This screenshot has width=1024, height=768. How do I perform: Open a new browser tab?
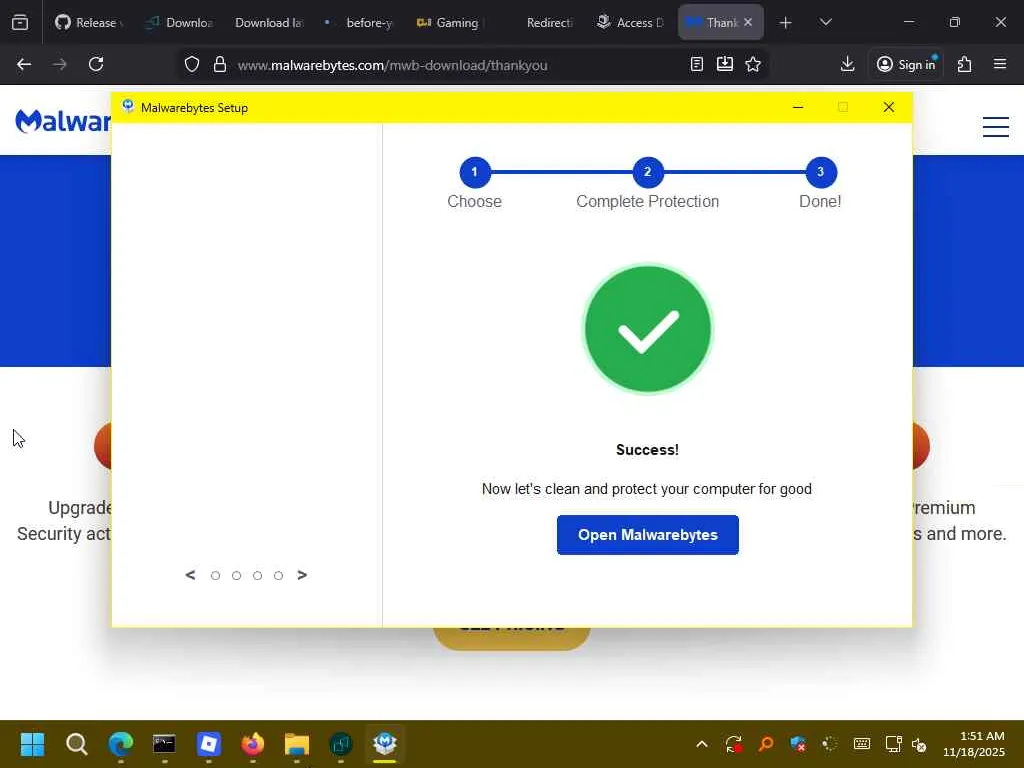(786, 23)
